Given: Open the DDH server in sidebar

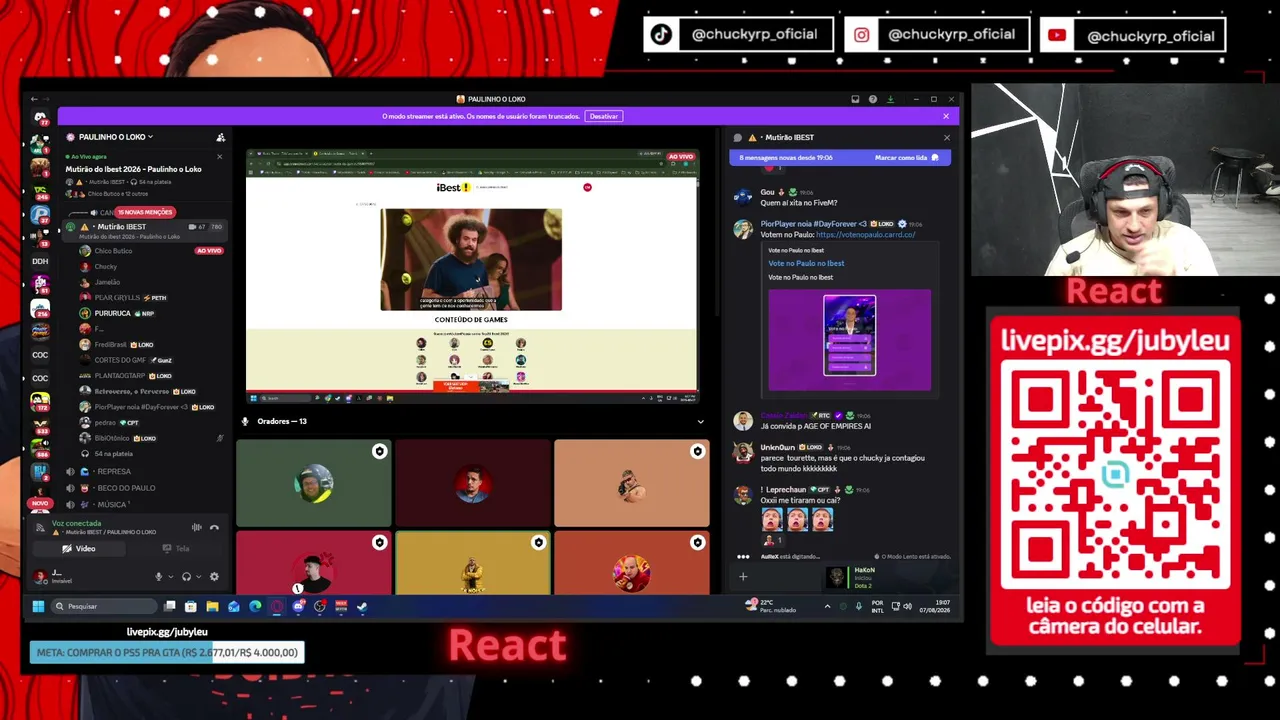Looking at the screenshot, I should (40, 261).
